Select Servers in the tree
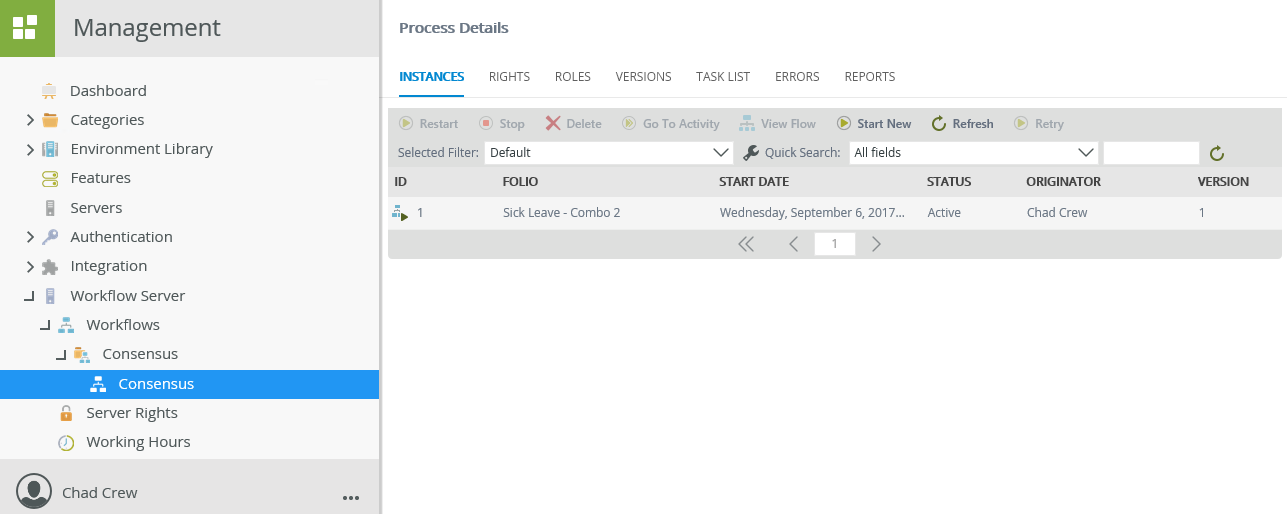Viewport: 1287px width, 514px height. pyautogui.click(x=96, y=208)
